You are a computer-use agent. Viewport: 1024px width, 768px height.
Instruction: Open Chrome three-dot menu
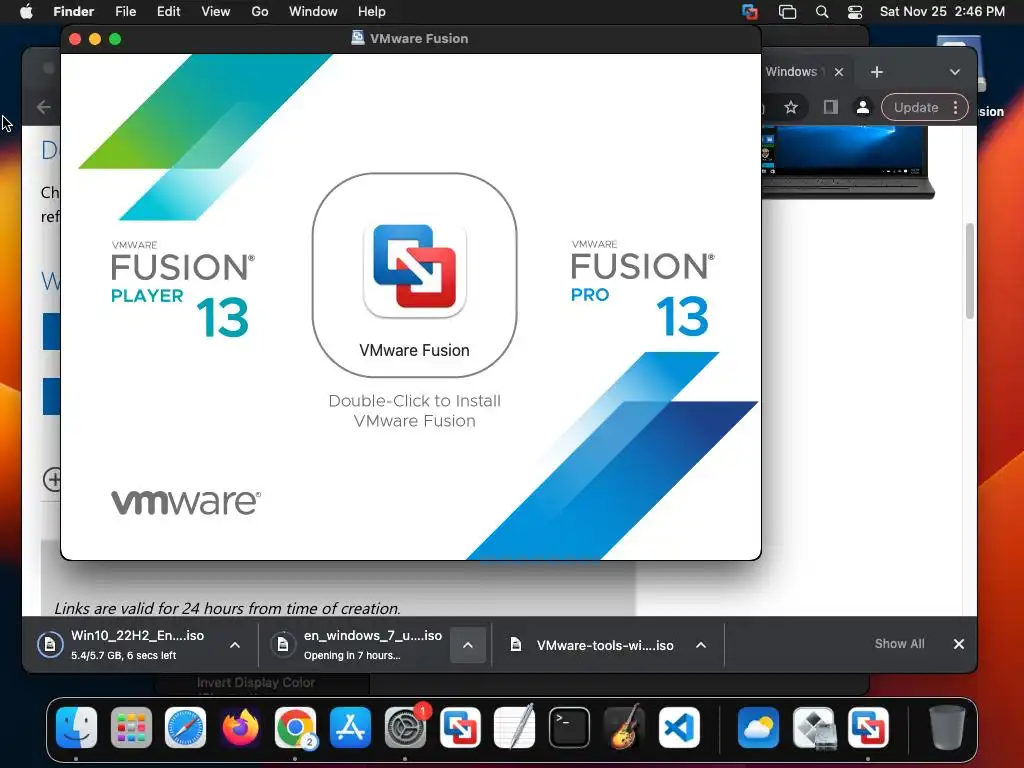point(955,107)
